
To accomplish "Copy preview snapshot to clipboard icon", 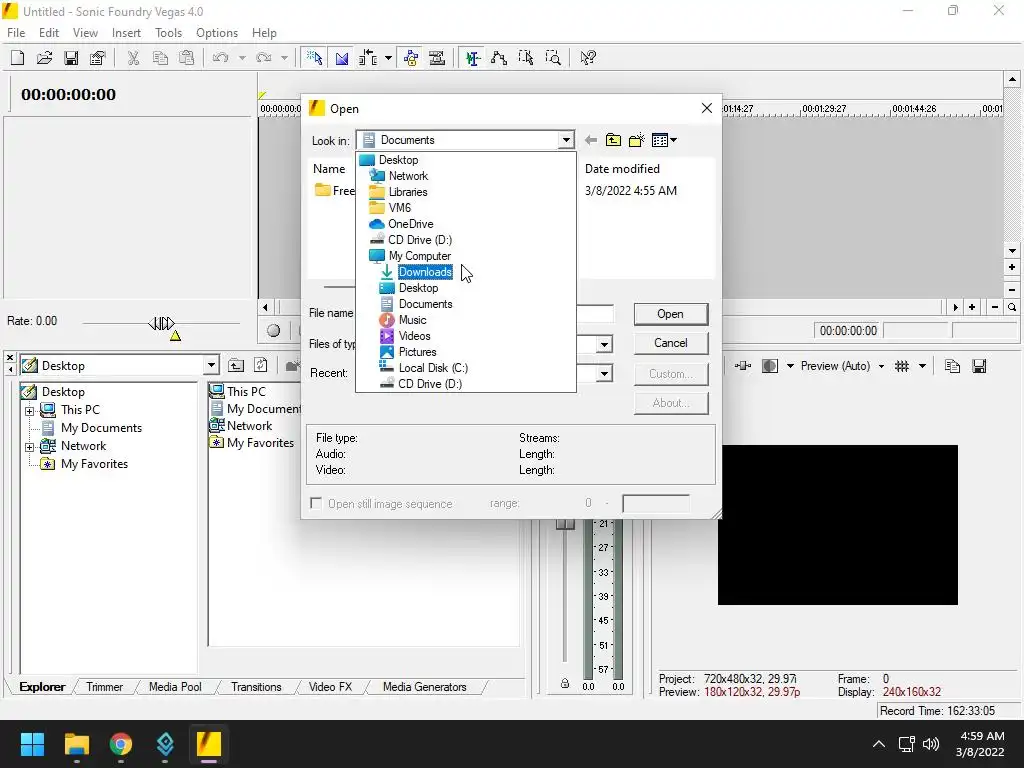I will [952, 366].
